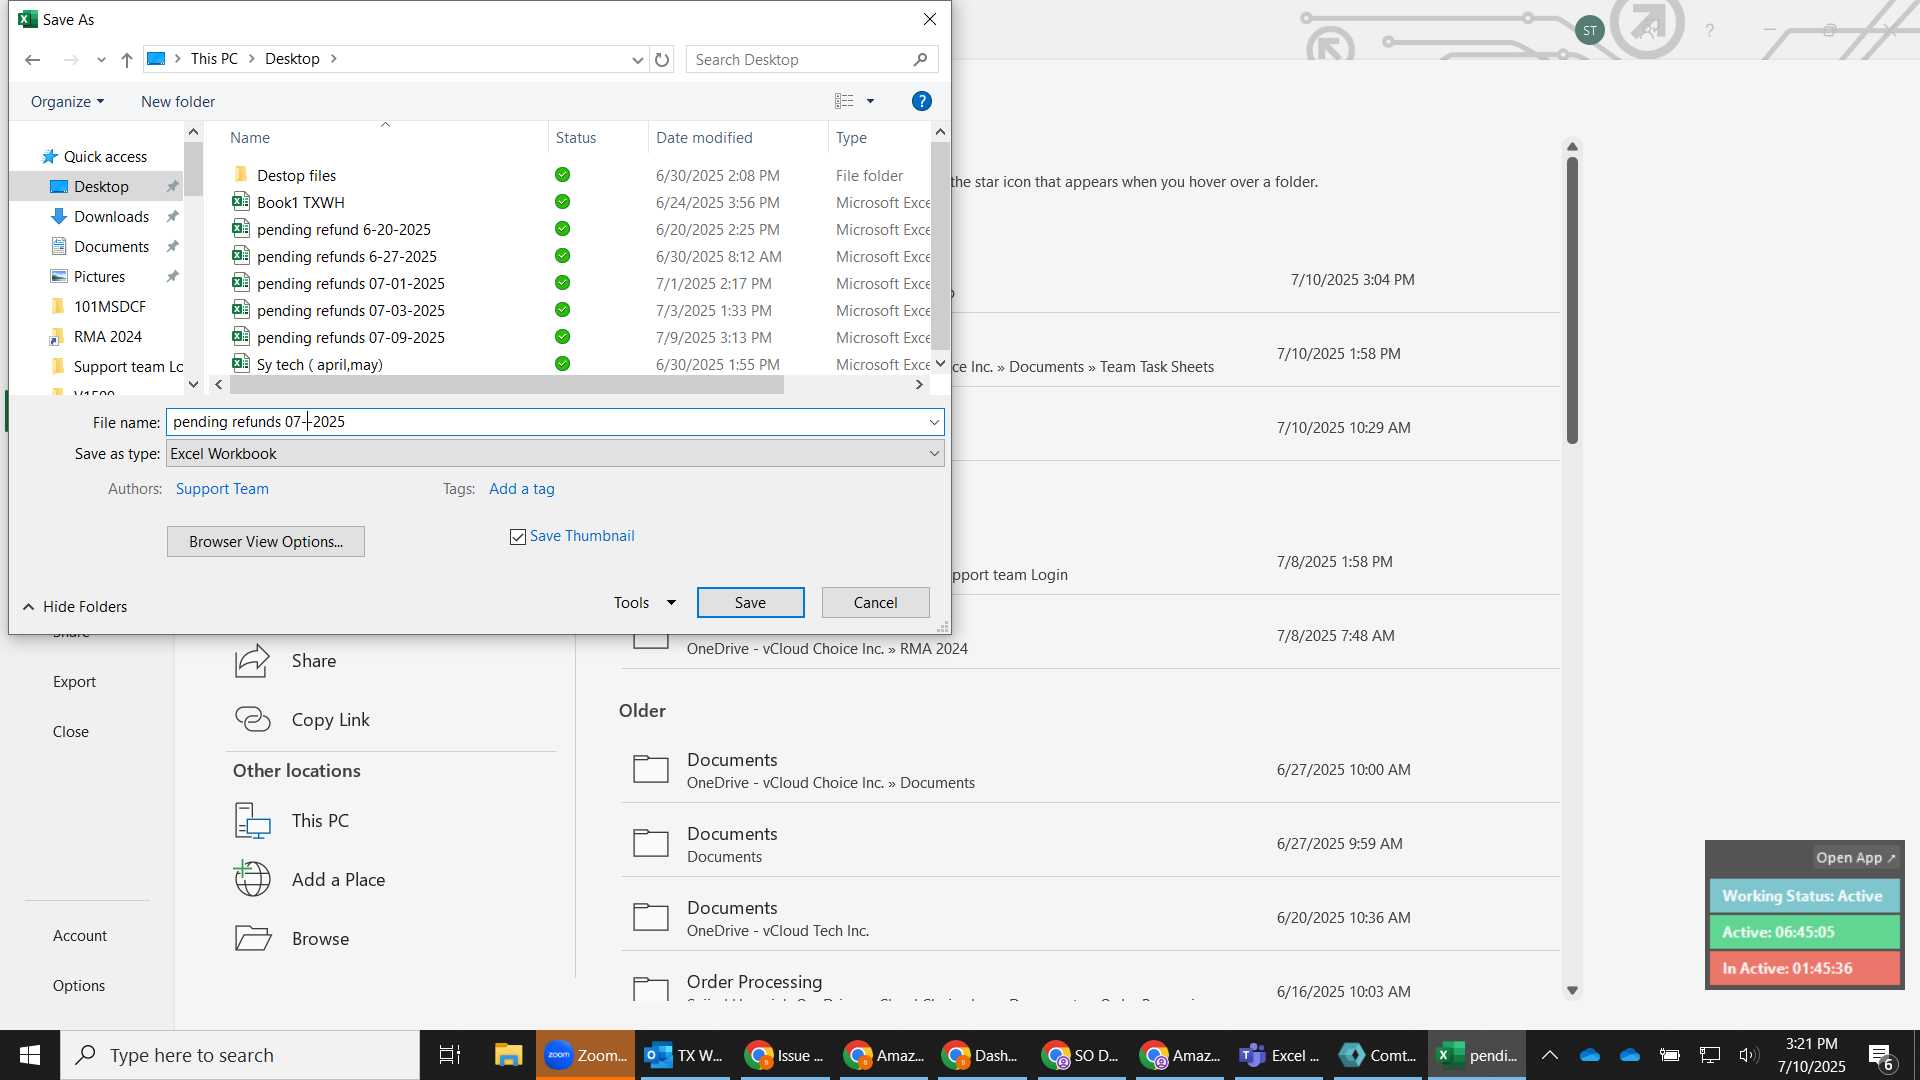Open the notification center icon
1920x1080 pixels.
click(1880, 1055)
